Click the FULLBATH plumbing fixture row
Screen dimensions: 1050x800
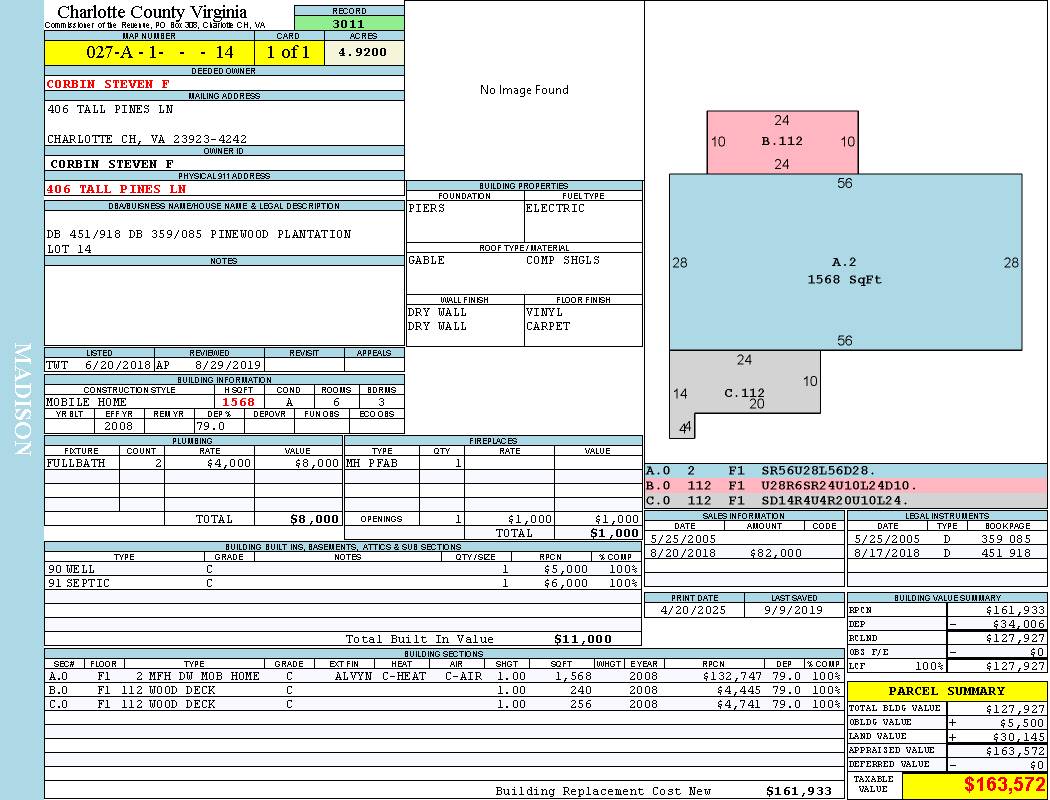[193, 464]
